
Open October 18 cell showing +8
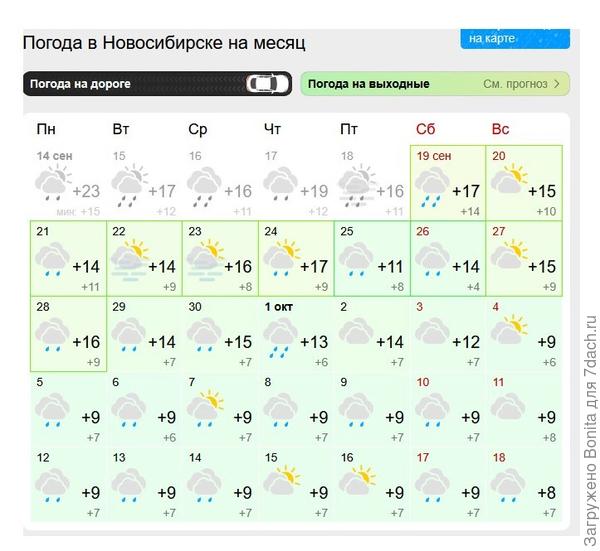[524, 484]
